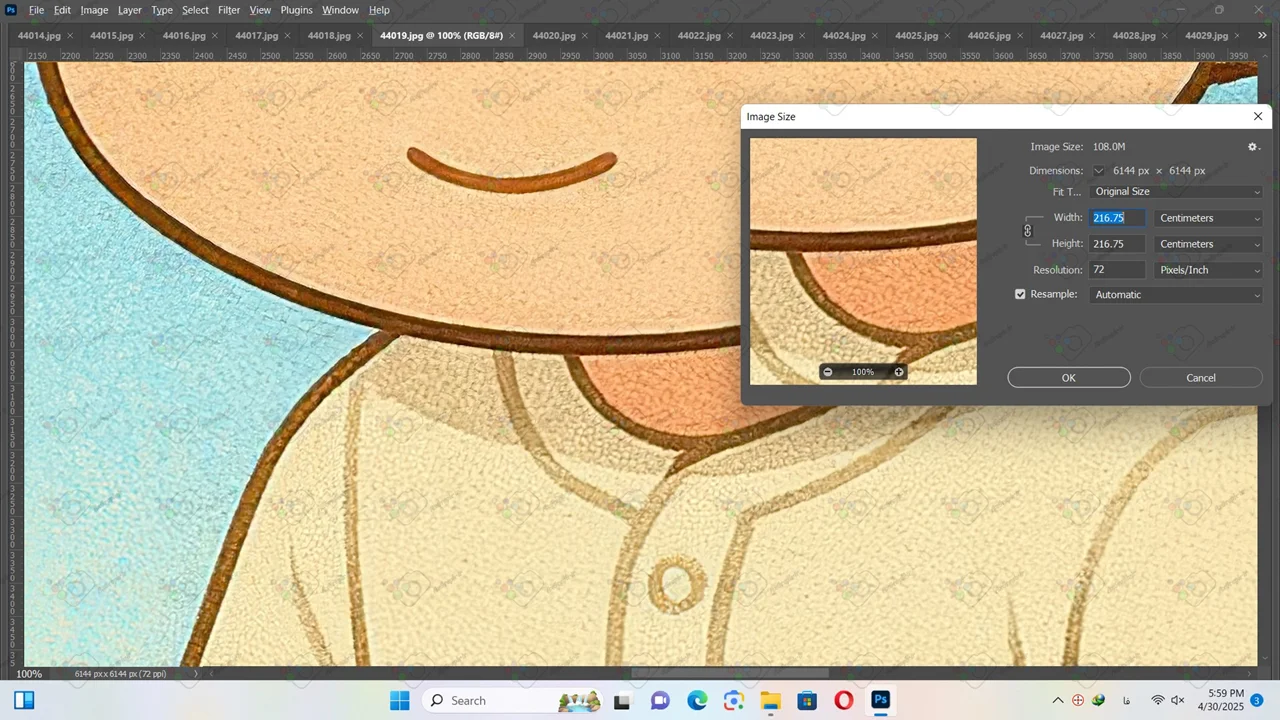Uncheck the Resample checkbox
Screen dimensions: 1280x720
1020,295
